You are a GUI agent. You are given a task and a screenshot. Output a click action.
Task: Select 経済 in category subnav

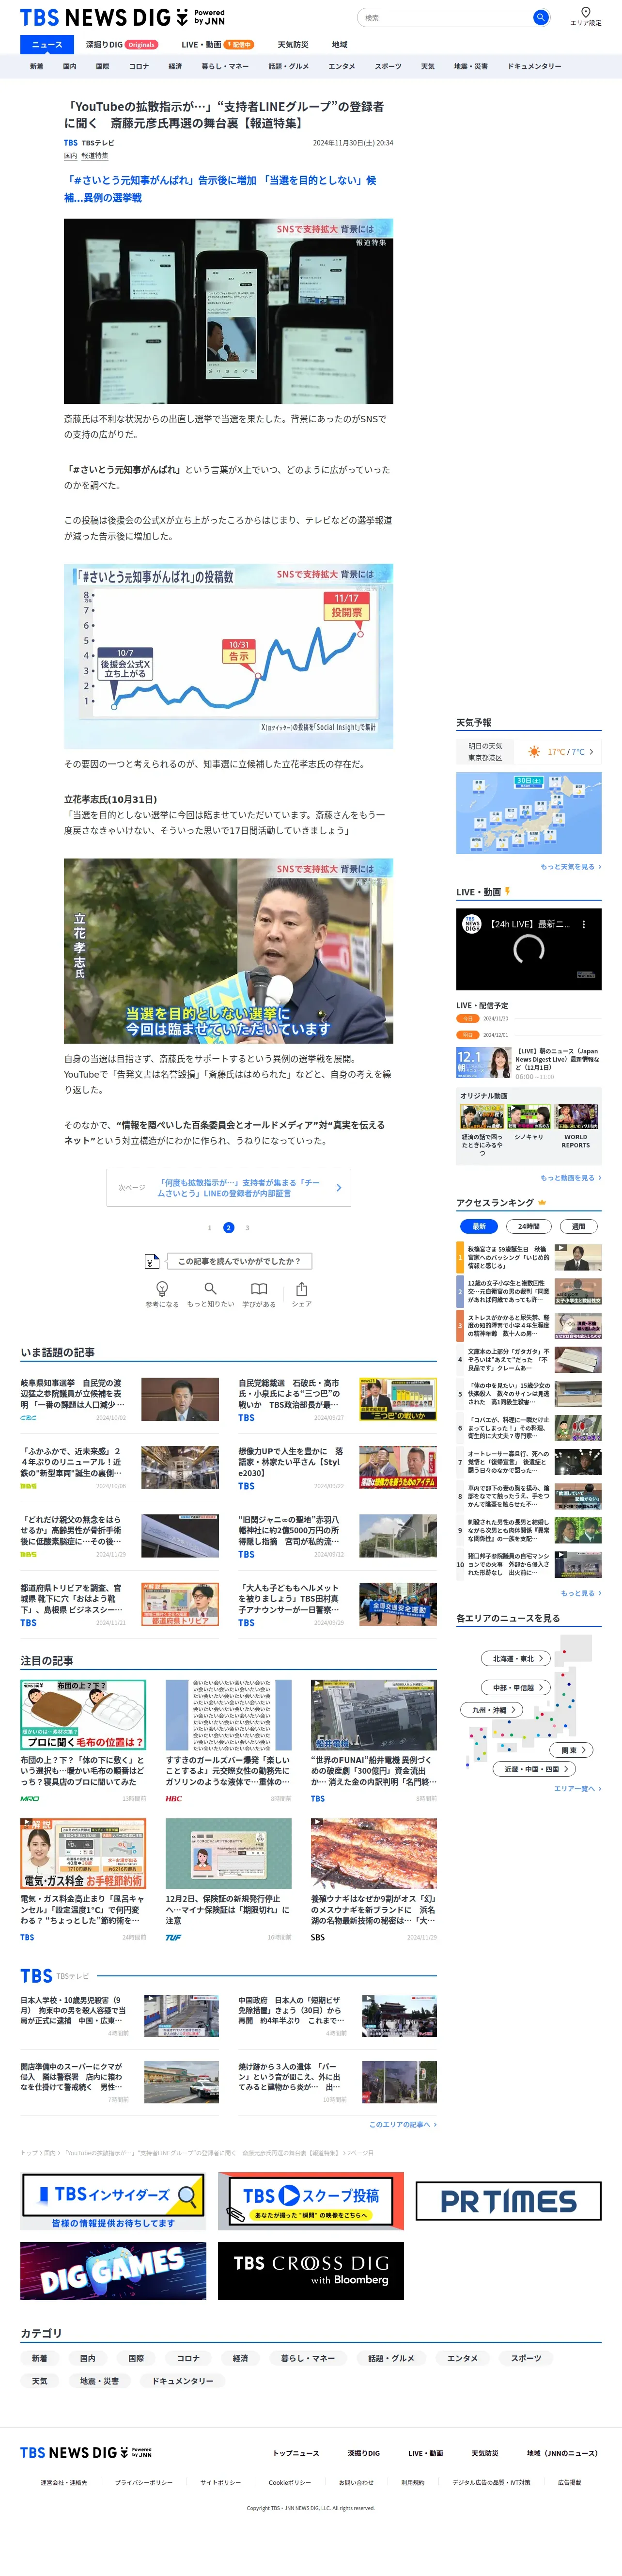[x=175, y=66]
